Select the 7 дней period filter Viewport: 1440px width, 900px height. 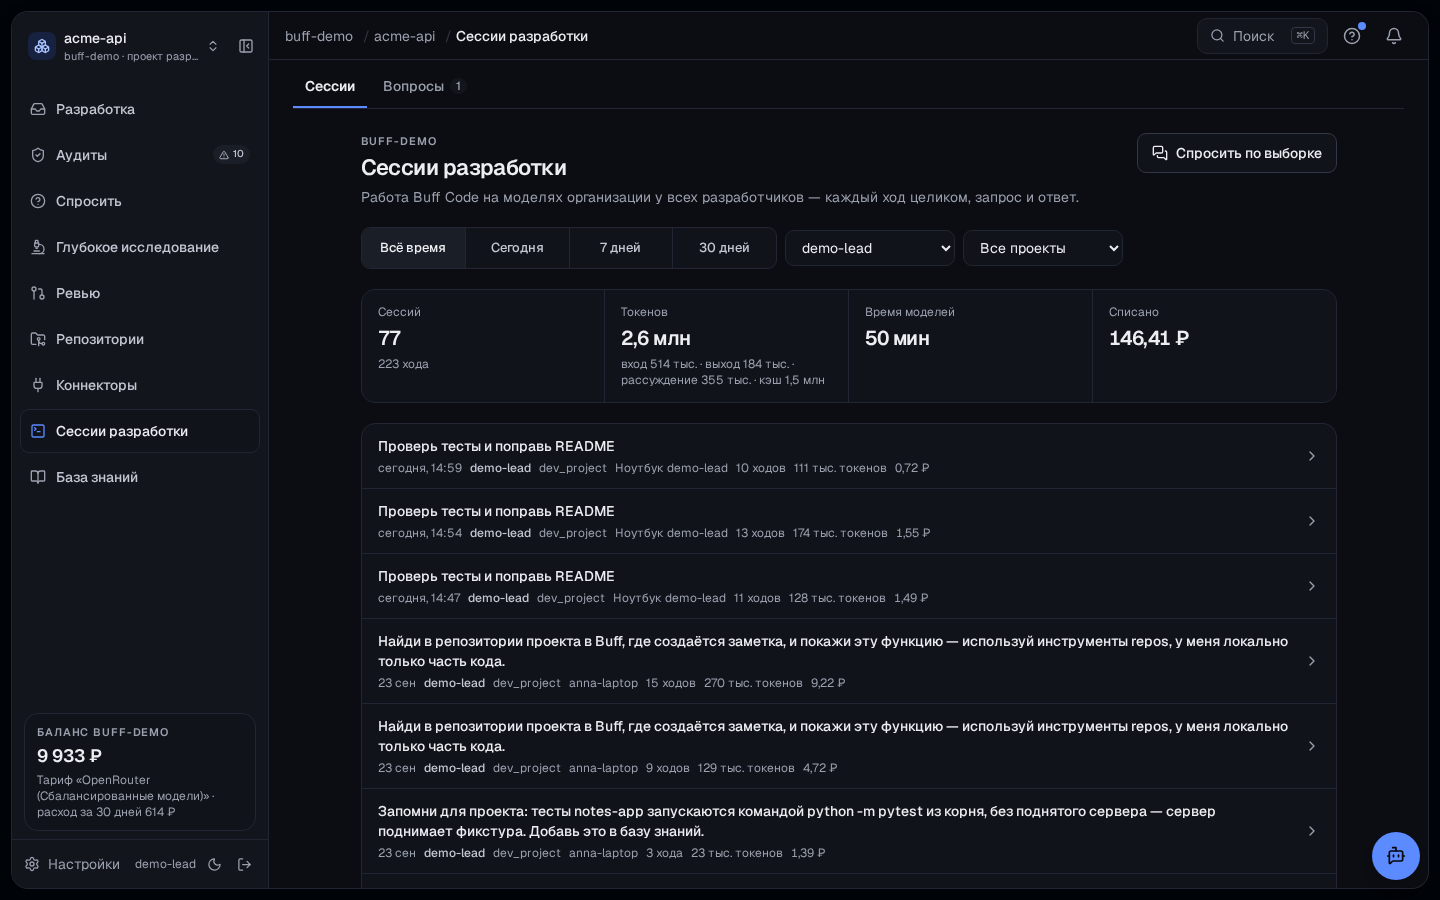click(x=620, y=248)
